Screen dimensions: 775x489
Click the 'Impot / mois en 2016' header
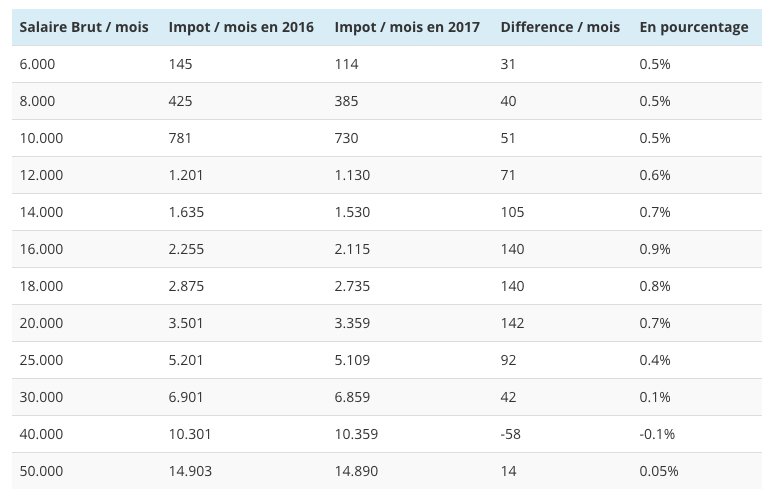(241, 27)
